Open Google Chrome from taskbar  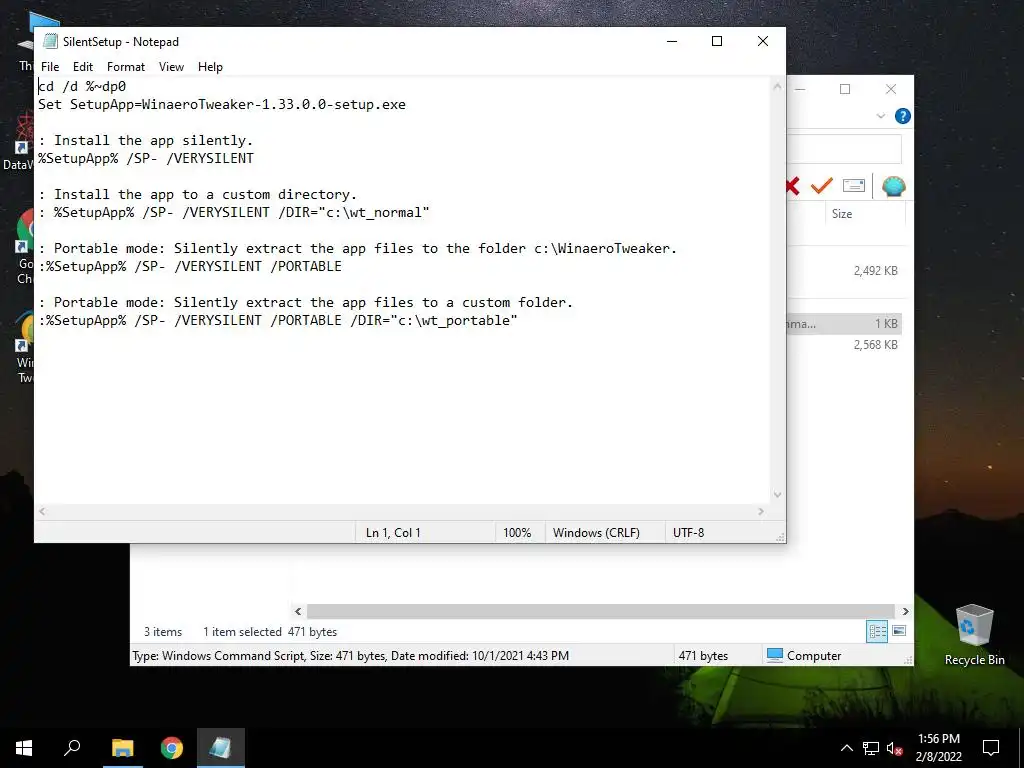point(172,748)
